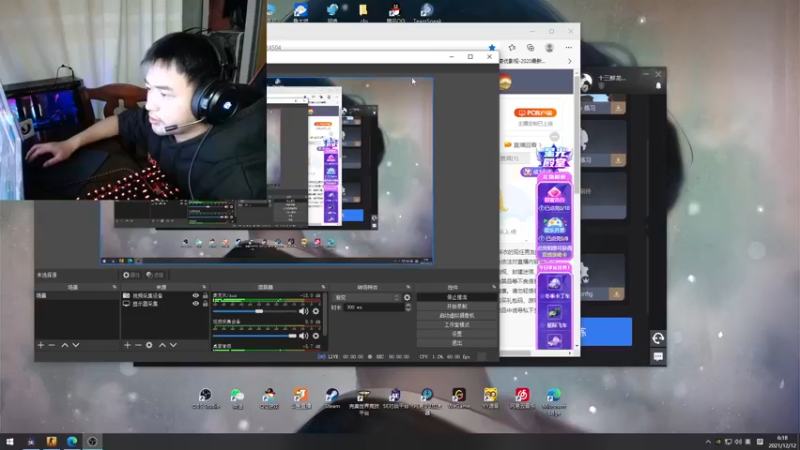Screen dimensions: 800x450
Task: Mute the 麦克风/Aux mixer channel
Action: coord(304,311)
